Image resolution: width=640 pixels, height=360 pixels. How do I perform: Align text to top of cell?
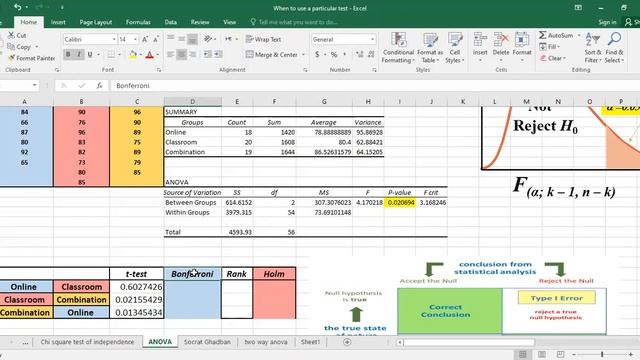(171, 39)
